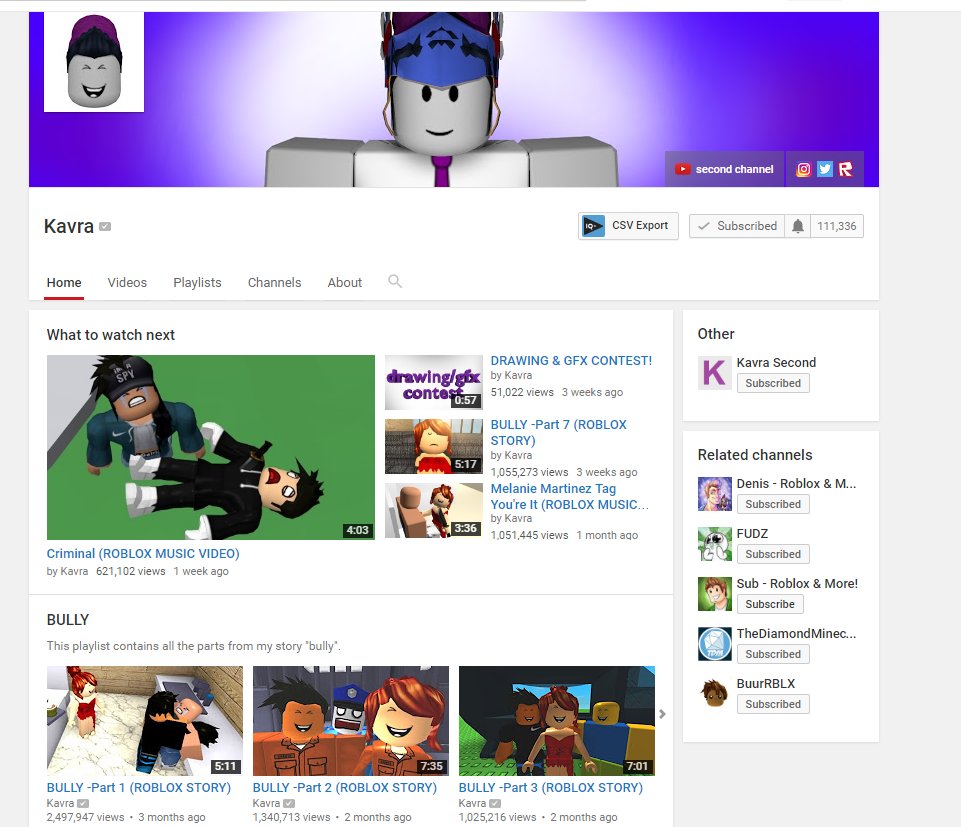Open Sub - Roblox & More! channel name
961x827 pixels.
pyautogui.click(x=797, y=584)
